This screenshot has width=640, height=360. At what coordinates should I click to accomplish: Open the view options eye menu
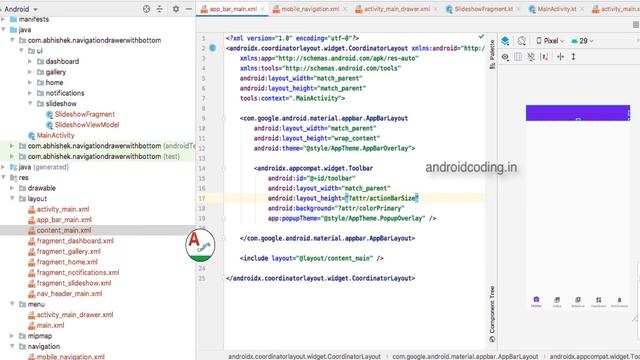point(505,57)
